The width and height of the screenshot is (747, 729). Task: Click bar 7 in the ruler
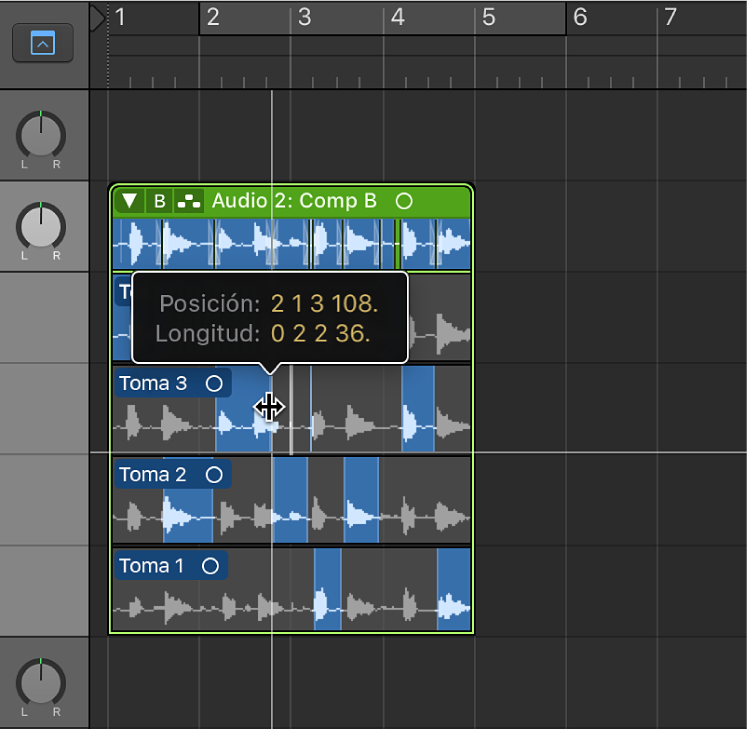(x=671, y=18)
